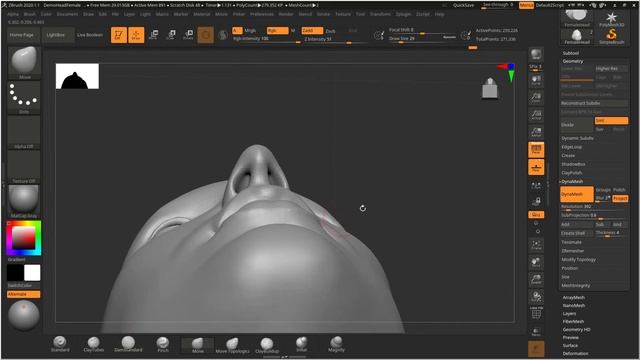Choose the Inflat brush
The height and width of the screenshot is (360, 640).
302,344
